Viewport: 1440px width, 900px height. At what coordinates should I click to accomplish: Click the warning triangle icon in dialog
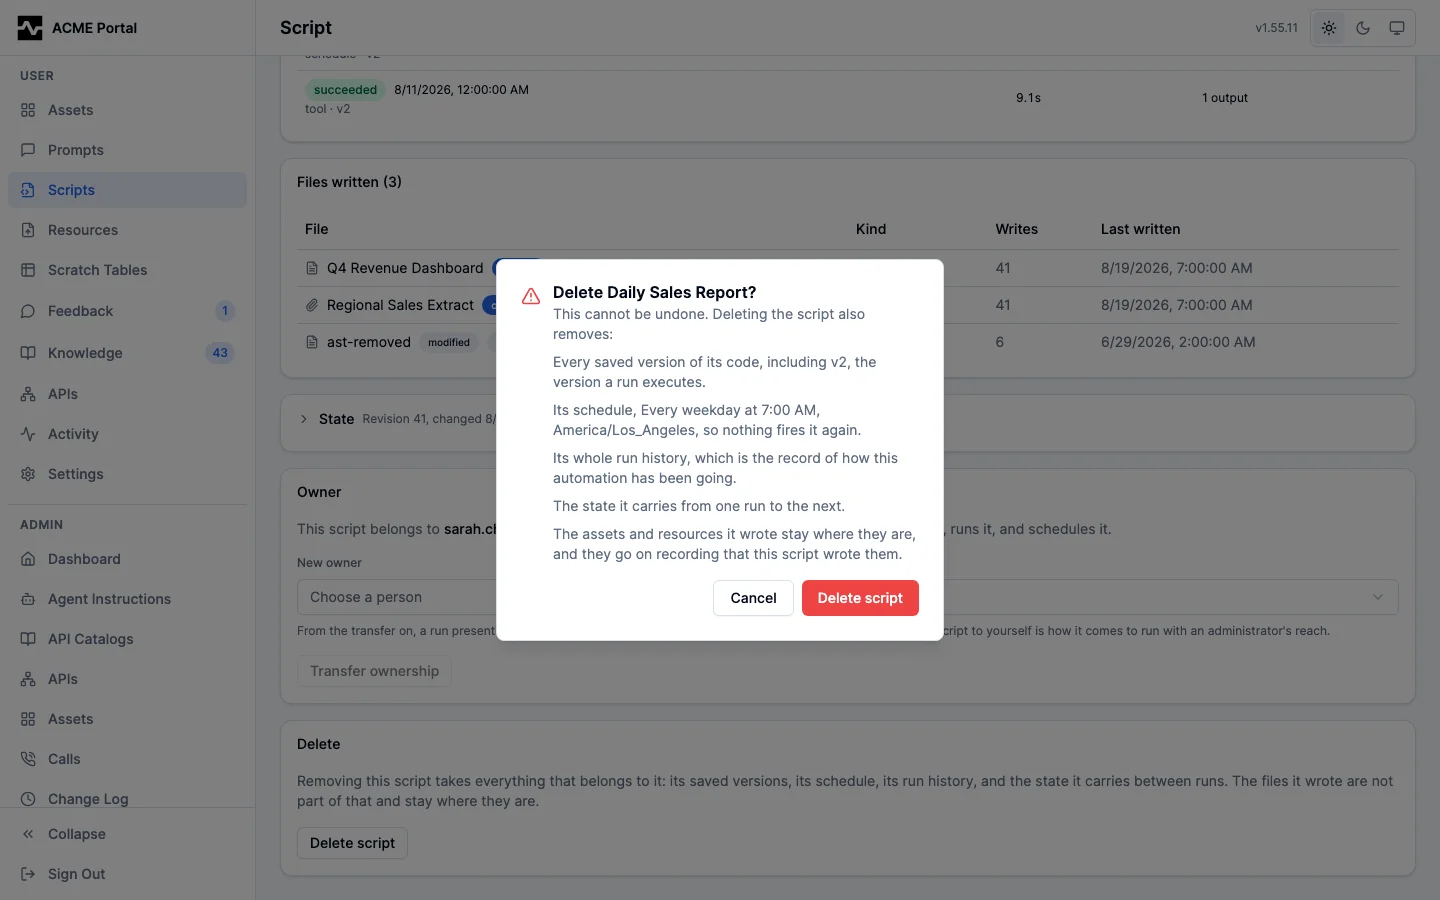(531, 296)
